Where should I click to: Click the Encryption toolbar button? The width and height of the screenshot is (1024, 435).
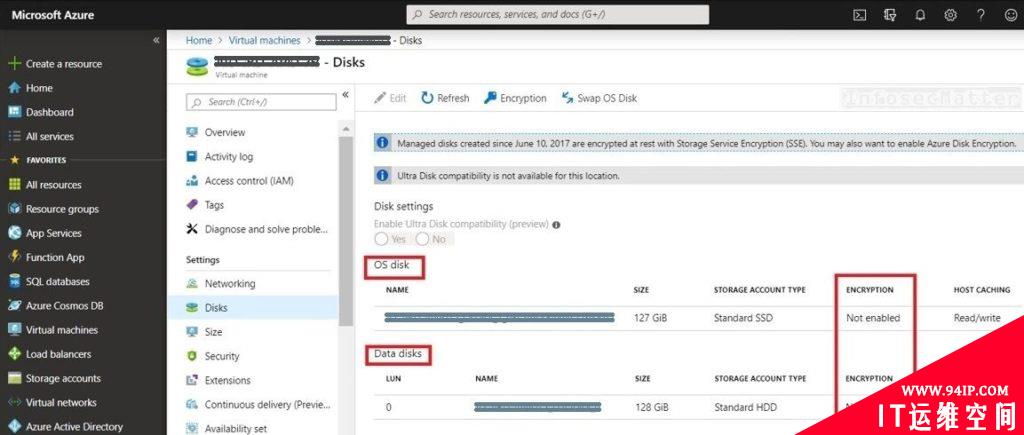pos(515,98)
